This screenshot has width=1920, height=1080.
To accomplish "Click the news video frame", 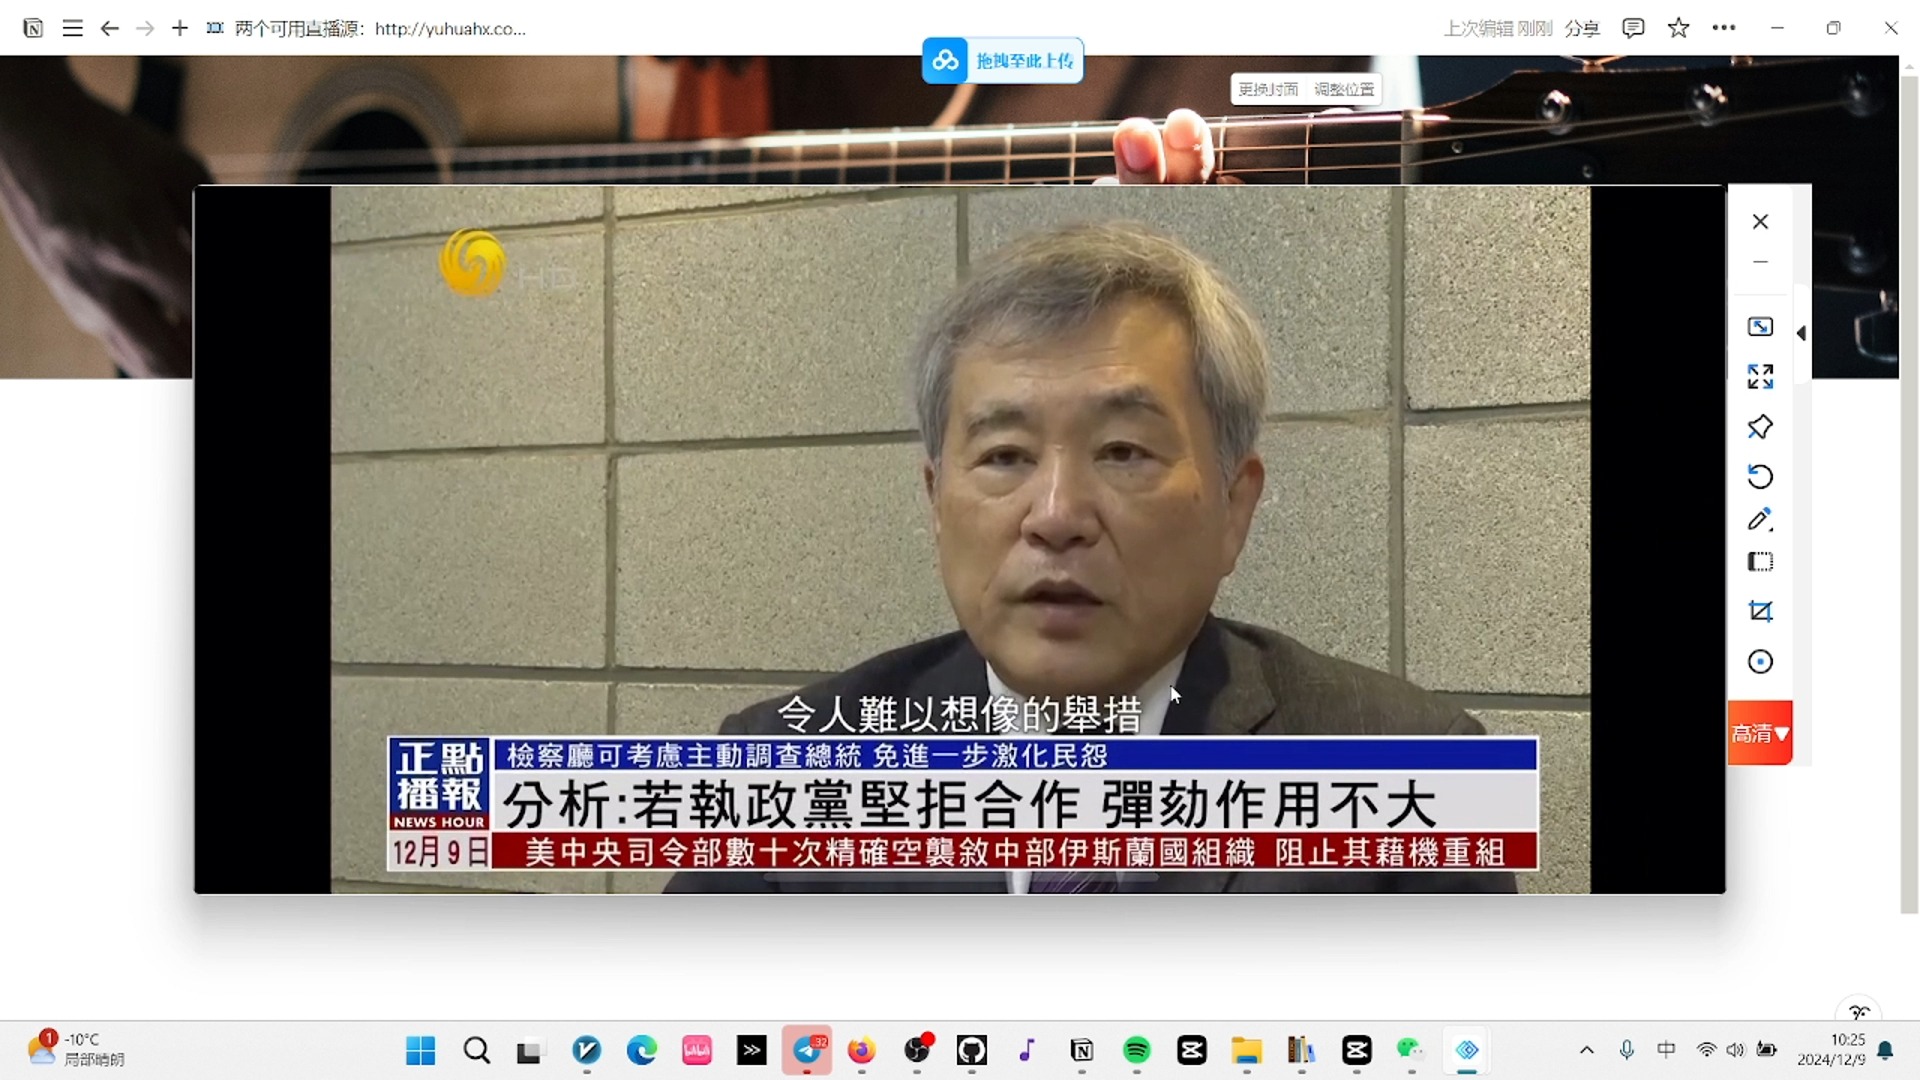I will tap(960, 539).
